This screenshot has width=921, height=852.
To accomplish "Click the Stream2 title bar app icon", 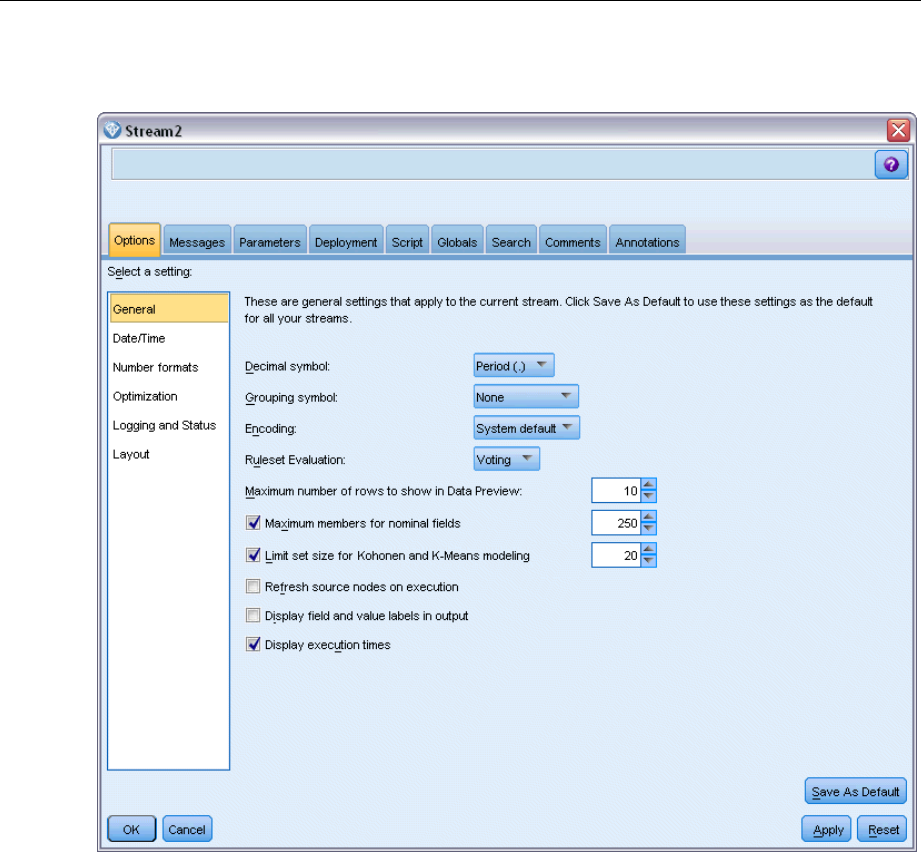I will click(111, 130).
